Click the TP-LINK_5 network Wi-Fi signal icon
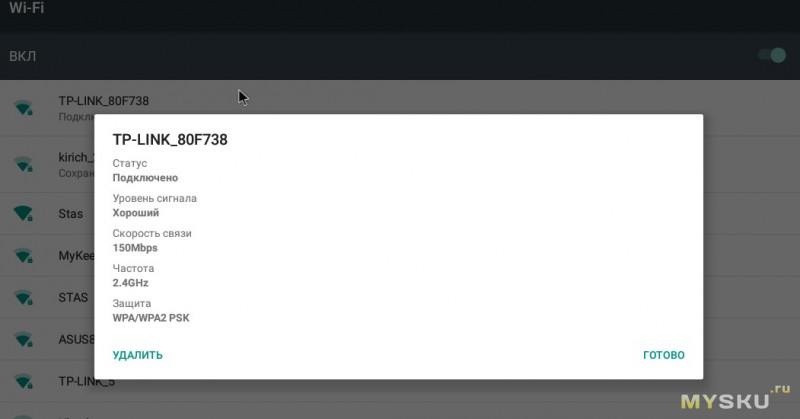This screenshot has width=800, height=419. pos(23,381)
